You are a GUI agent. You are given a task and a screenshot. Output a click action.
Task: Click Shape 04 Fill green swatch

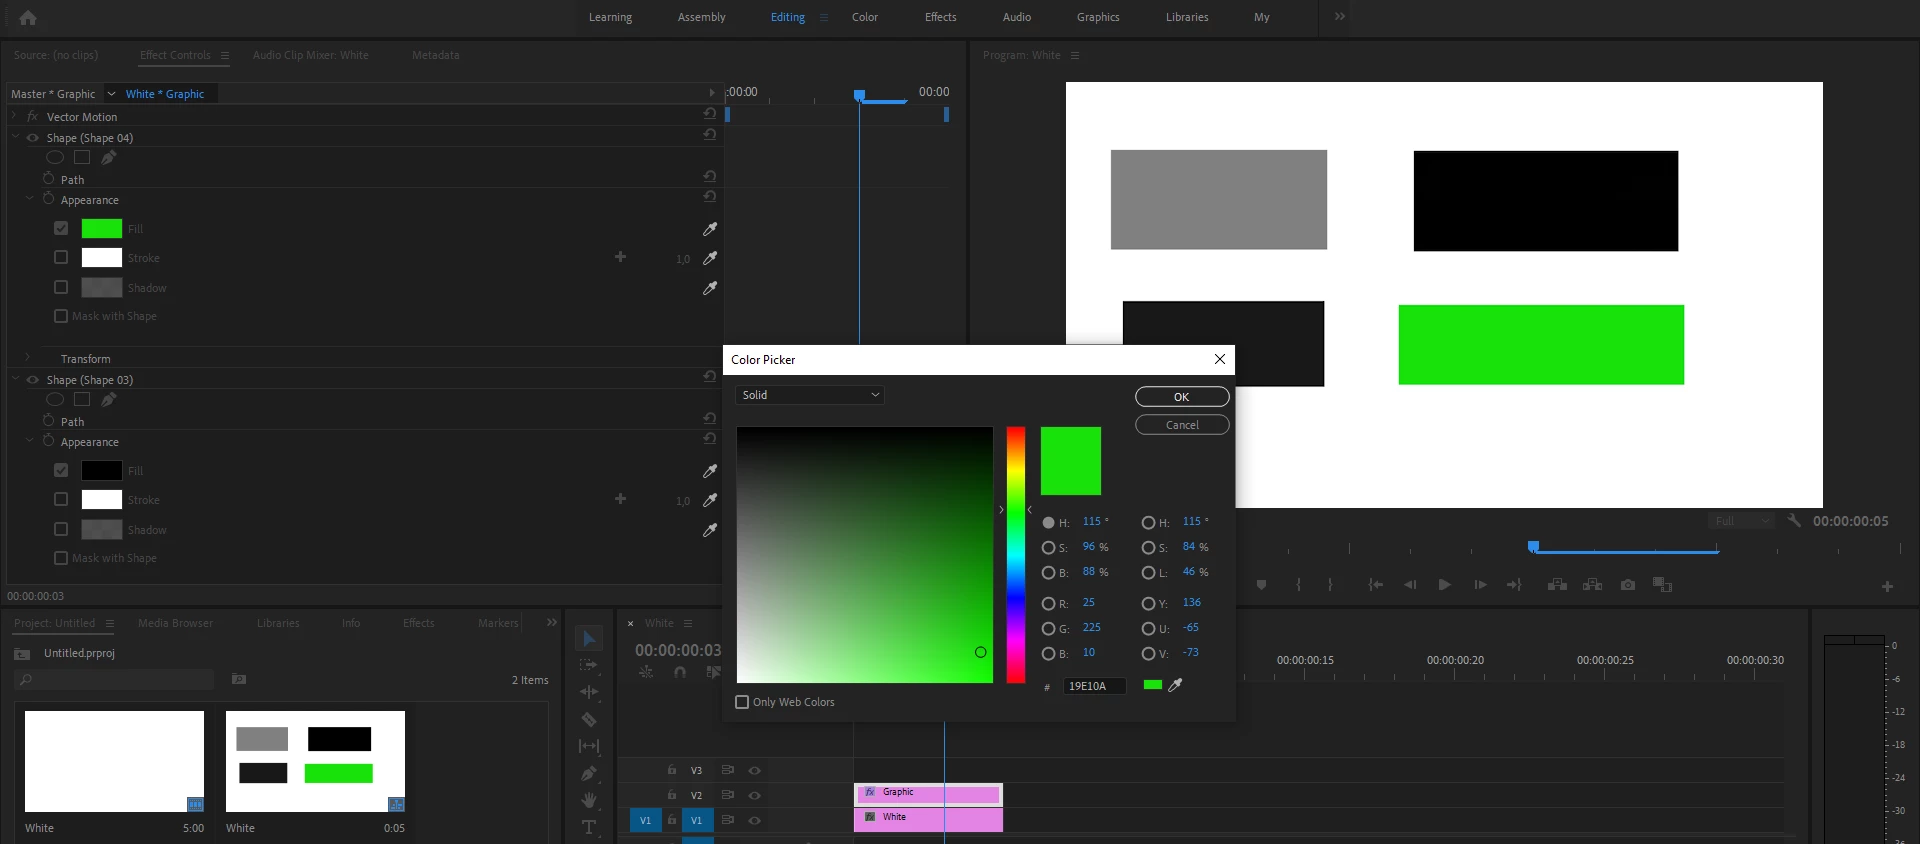102,229
